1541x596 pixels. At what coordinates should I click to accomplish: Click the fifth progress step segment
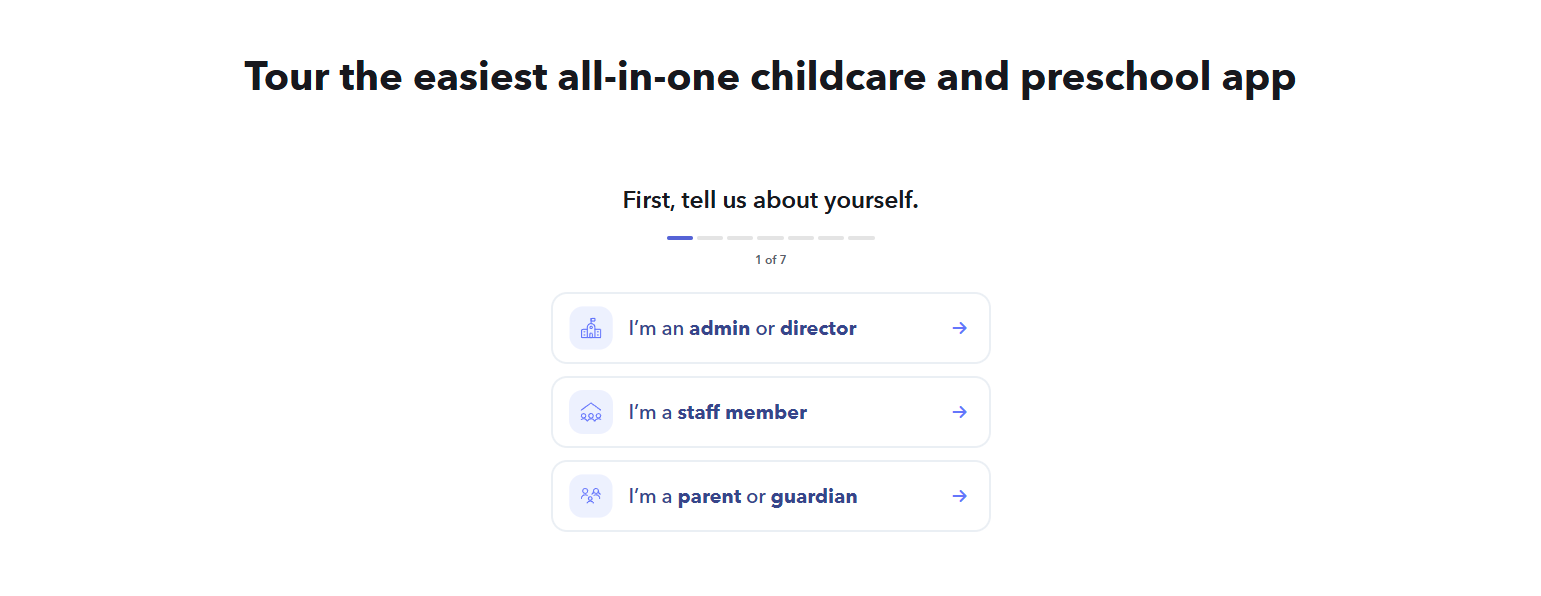(x=801, y=238)
